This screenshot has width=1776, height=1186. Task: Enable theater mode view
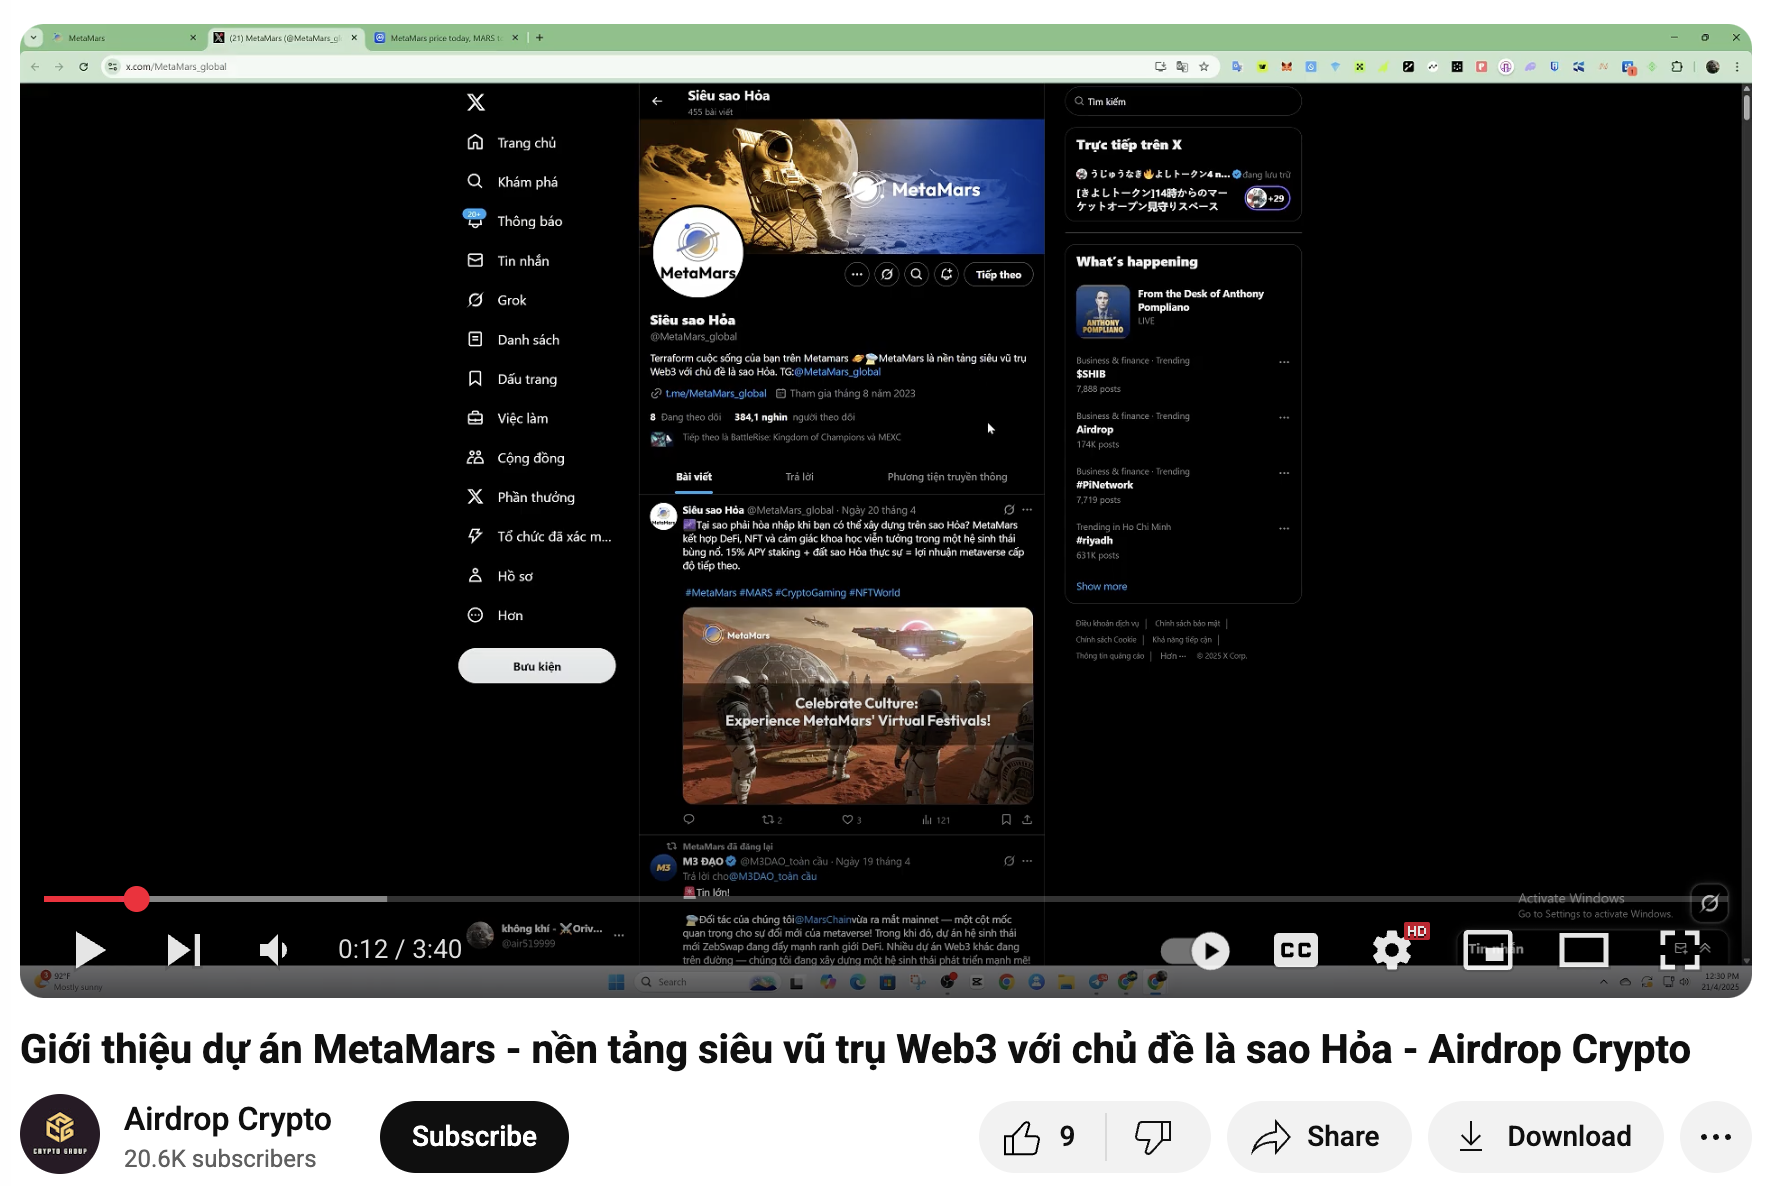click(x=1583, y=950)
